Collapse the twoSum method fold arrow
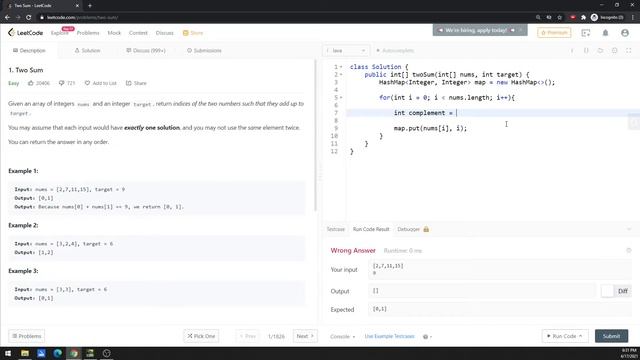 click(341, 74)
